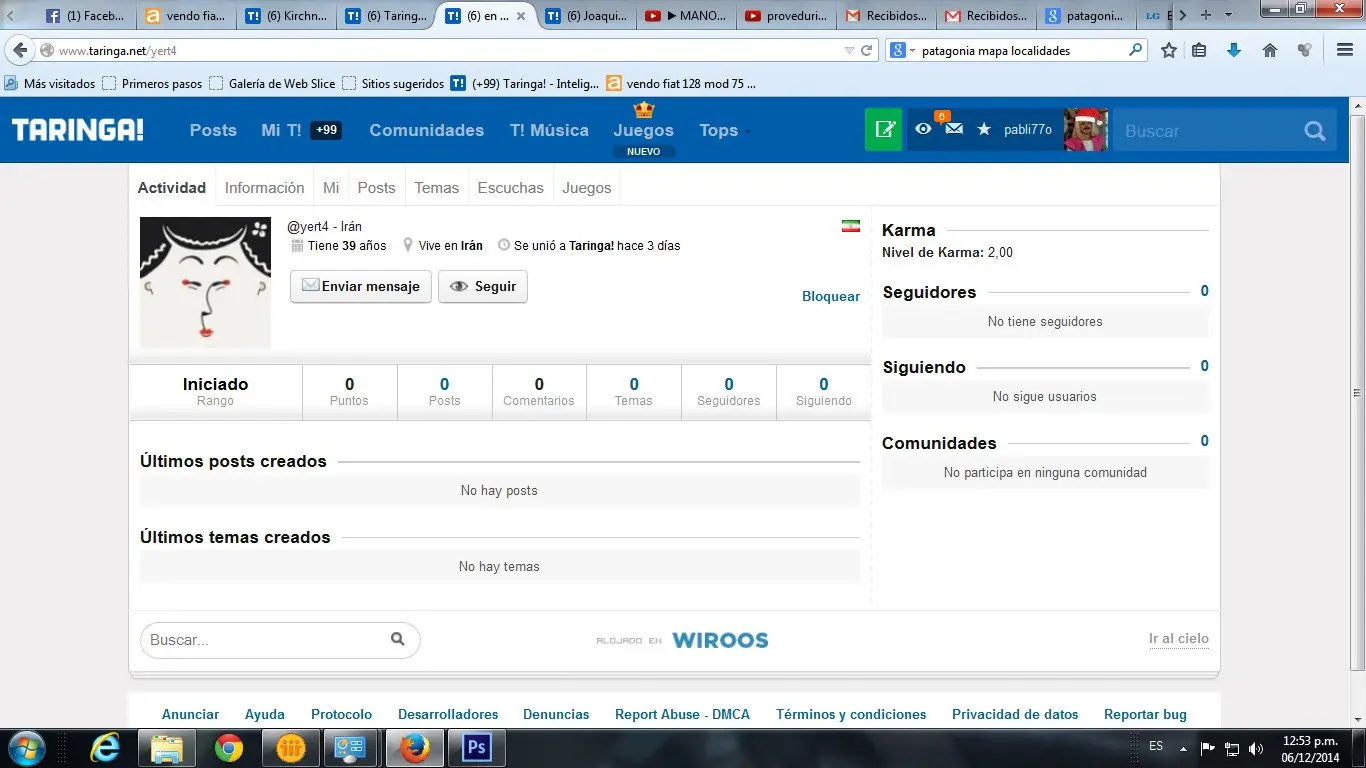Click the favorites star in Taringa header

pyautogui.click(x=984, y=129)
